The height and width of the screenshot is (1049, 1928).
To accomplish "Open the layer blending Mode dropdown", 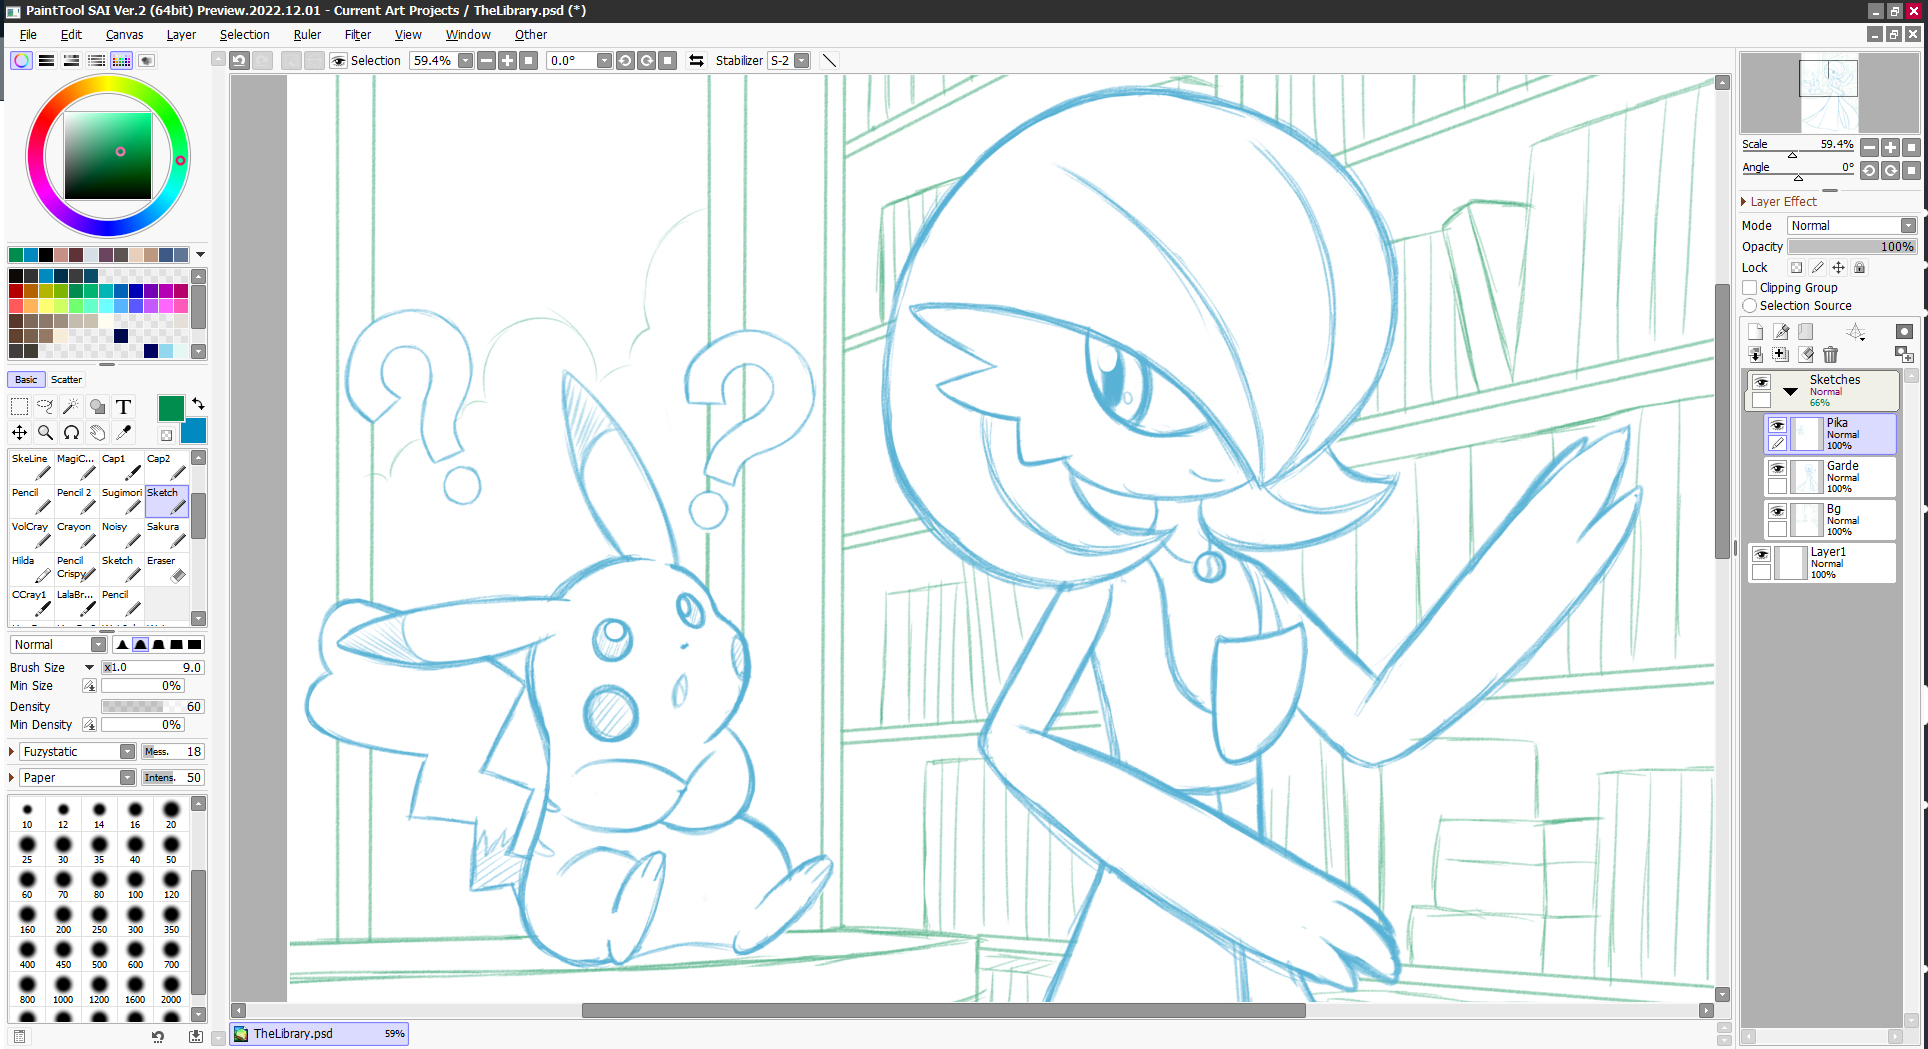I will click(1851, 225).
